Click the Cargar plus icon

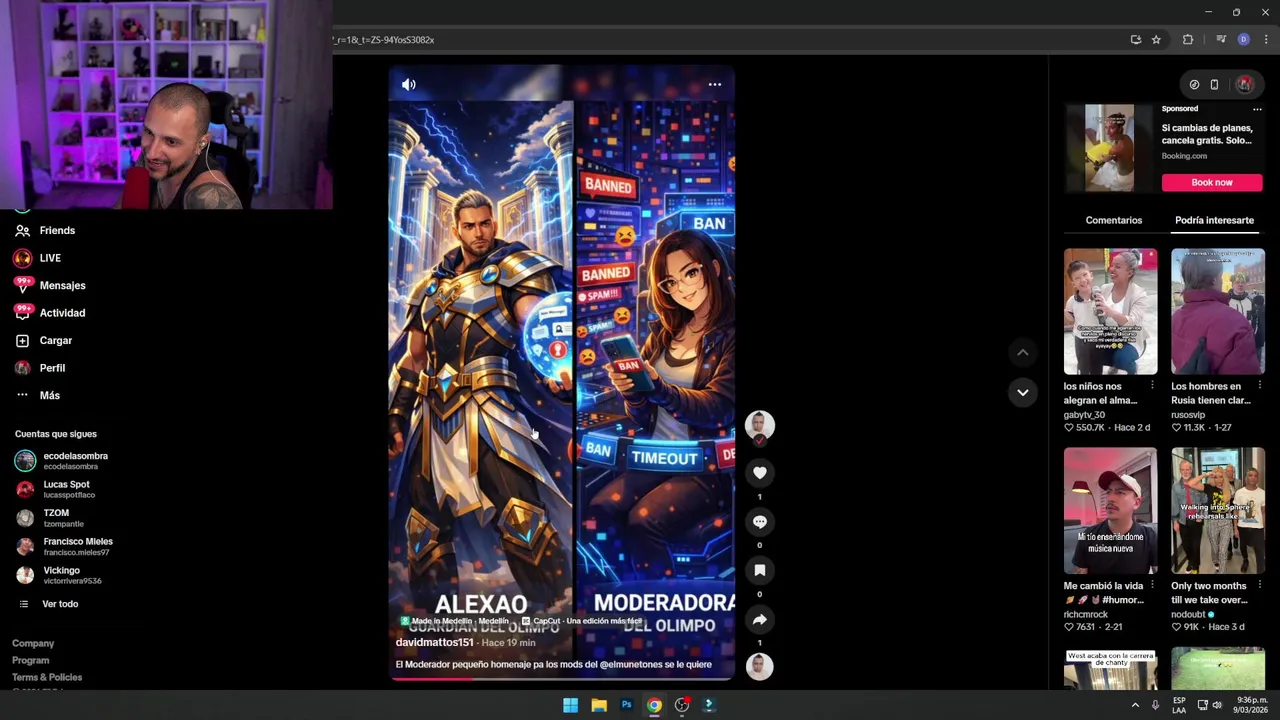(x=22, y=341)
